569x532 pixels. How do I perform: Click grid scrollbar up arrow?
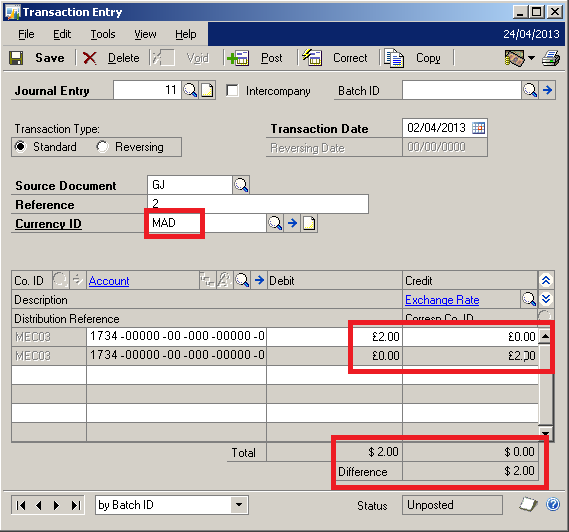(x=545, y=336)
